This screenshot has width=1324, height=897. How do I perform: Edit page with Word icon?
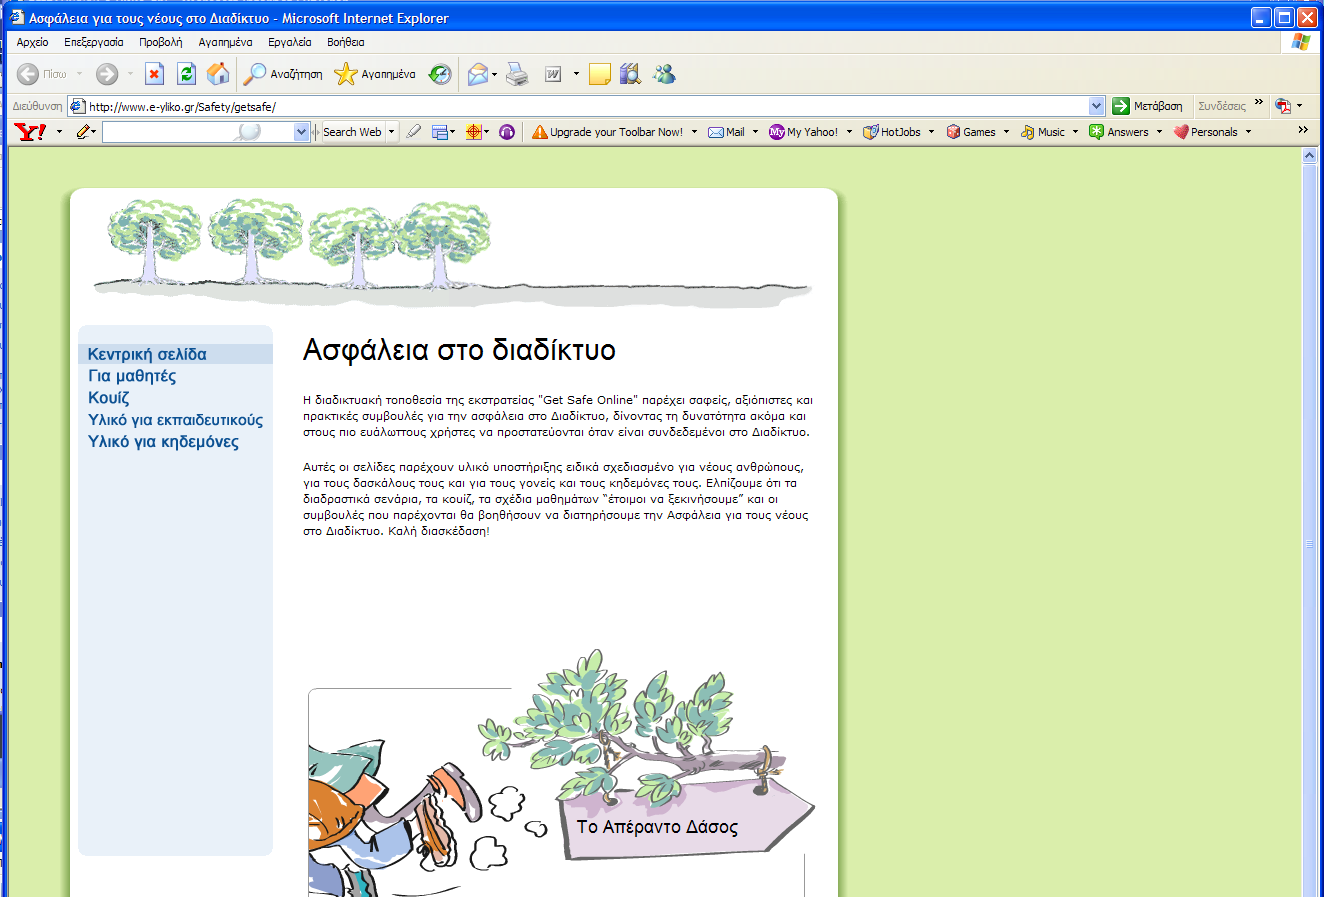553,74
